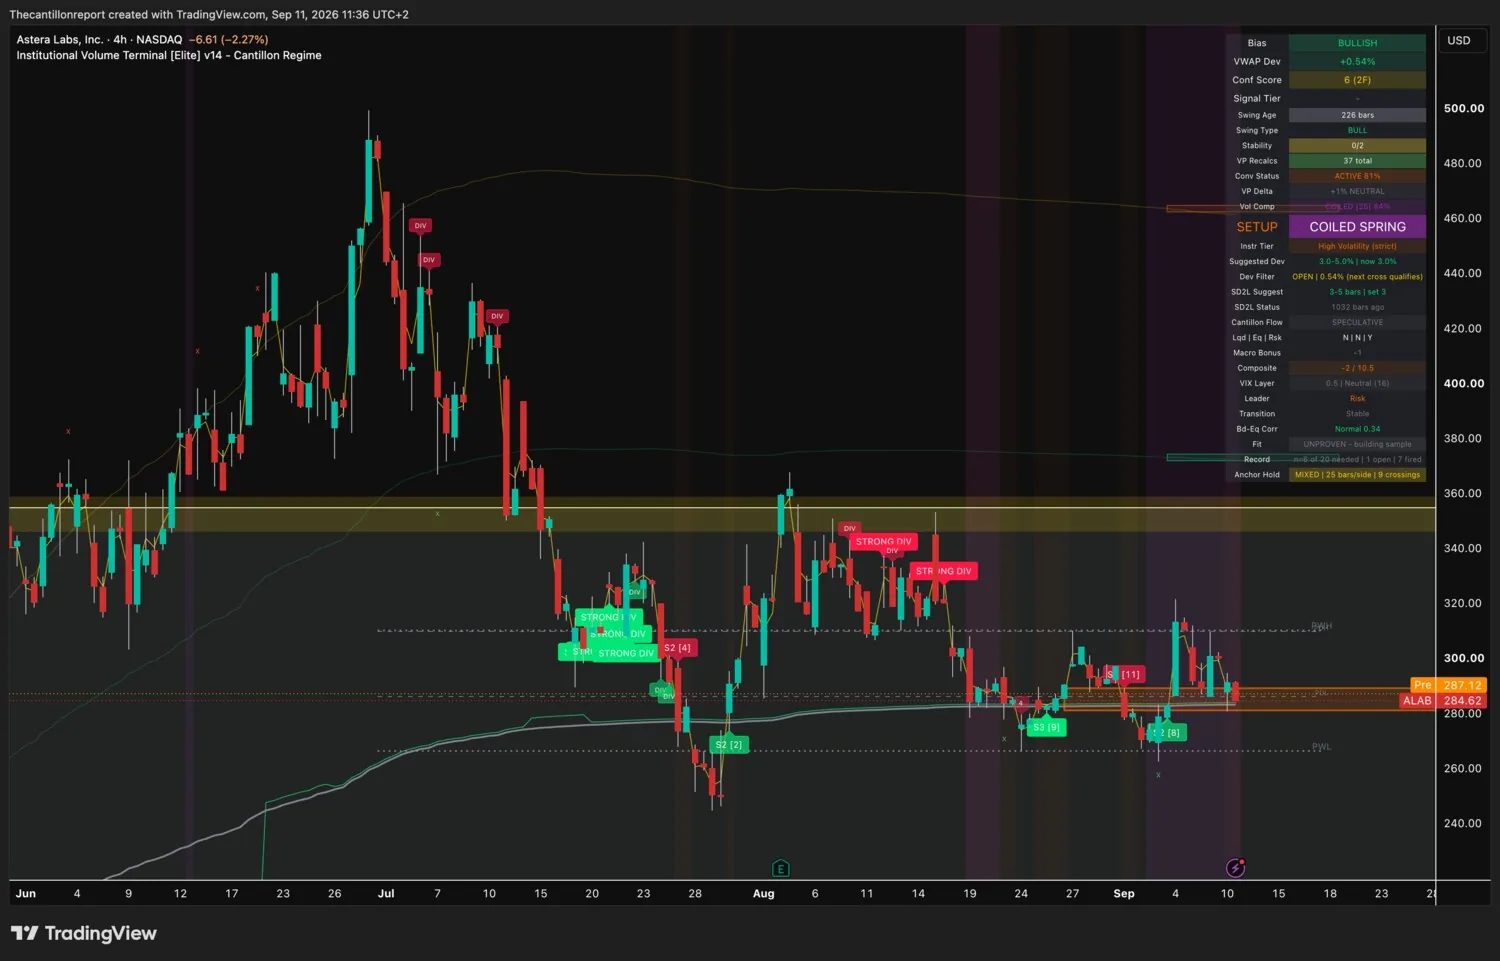Click the "-2 / 10.5" Composite value
Screen dimensions: 1500x961
click(x=1357, y=368)
